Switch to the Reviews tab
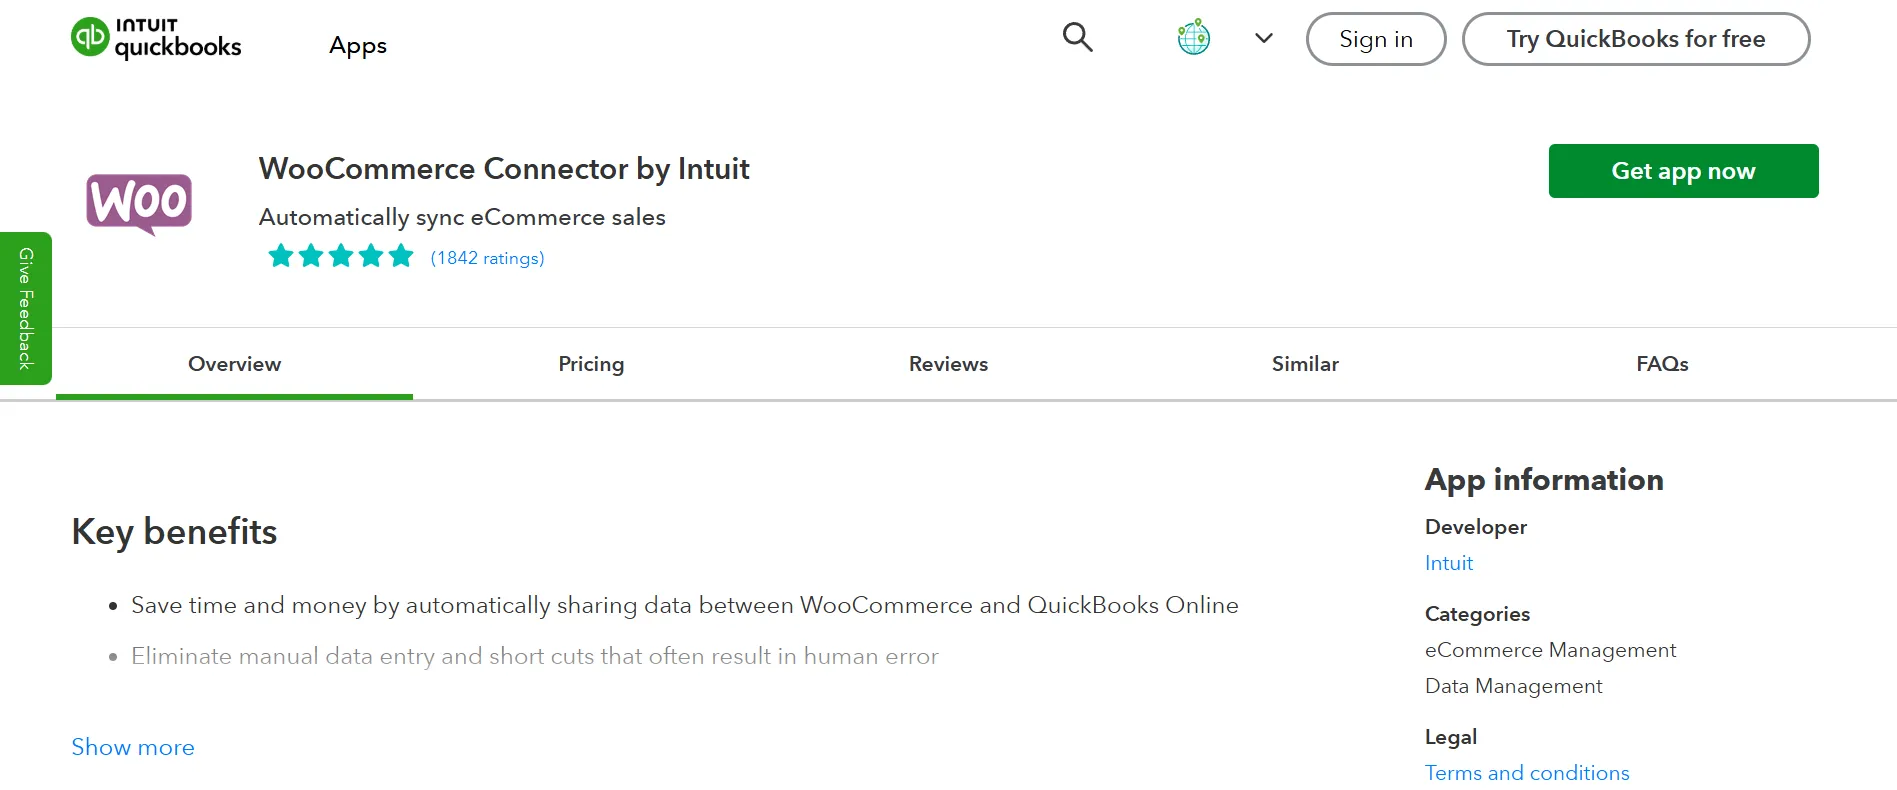Screen dimensions: 1897x790 pos(948,364)
